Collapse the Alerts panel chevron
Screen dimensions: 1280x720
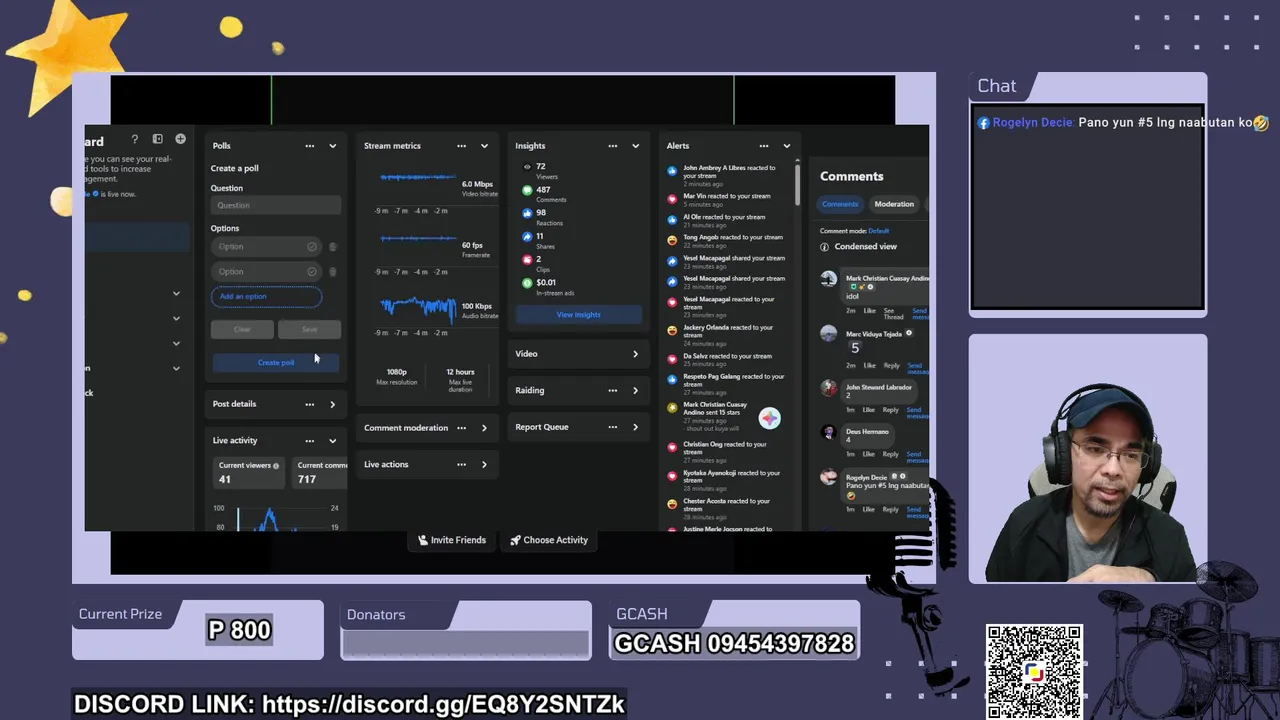pyautogui.click(x=787, y=146)
